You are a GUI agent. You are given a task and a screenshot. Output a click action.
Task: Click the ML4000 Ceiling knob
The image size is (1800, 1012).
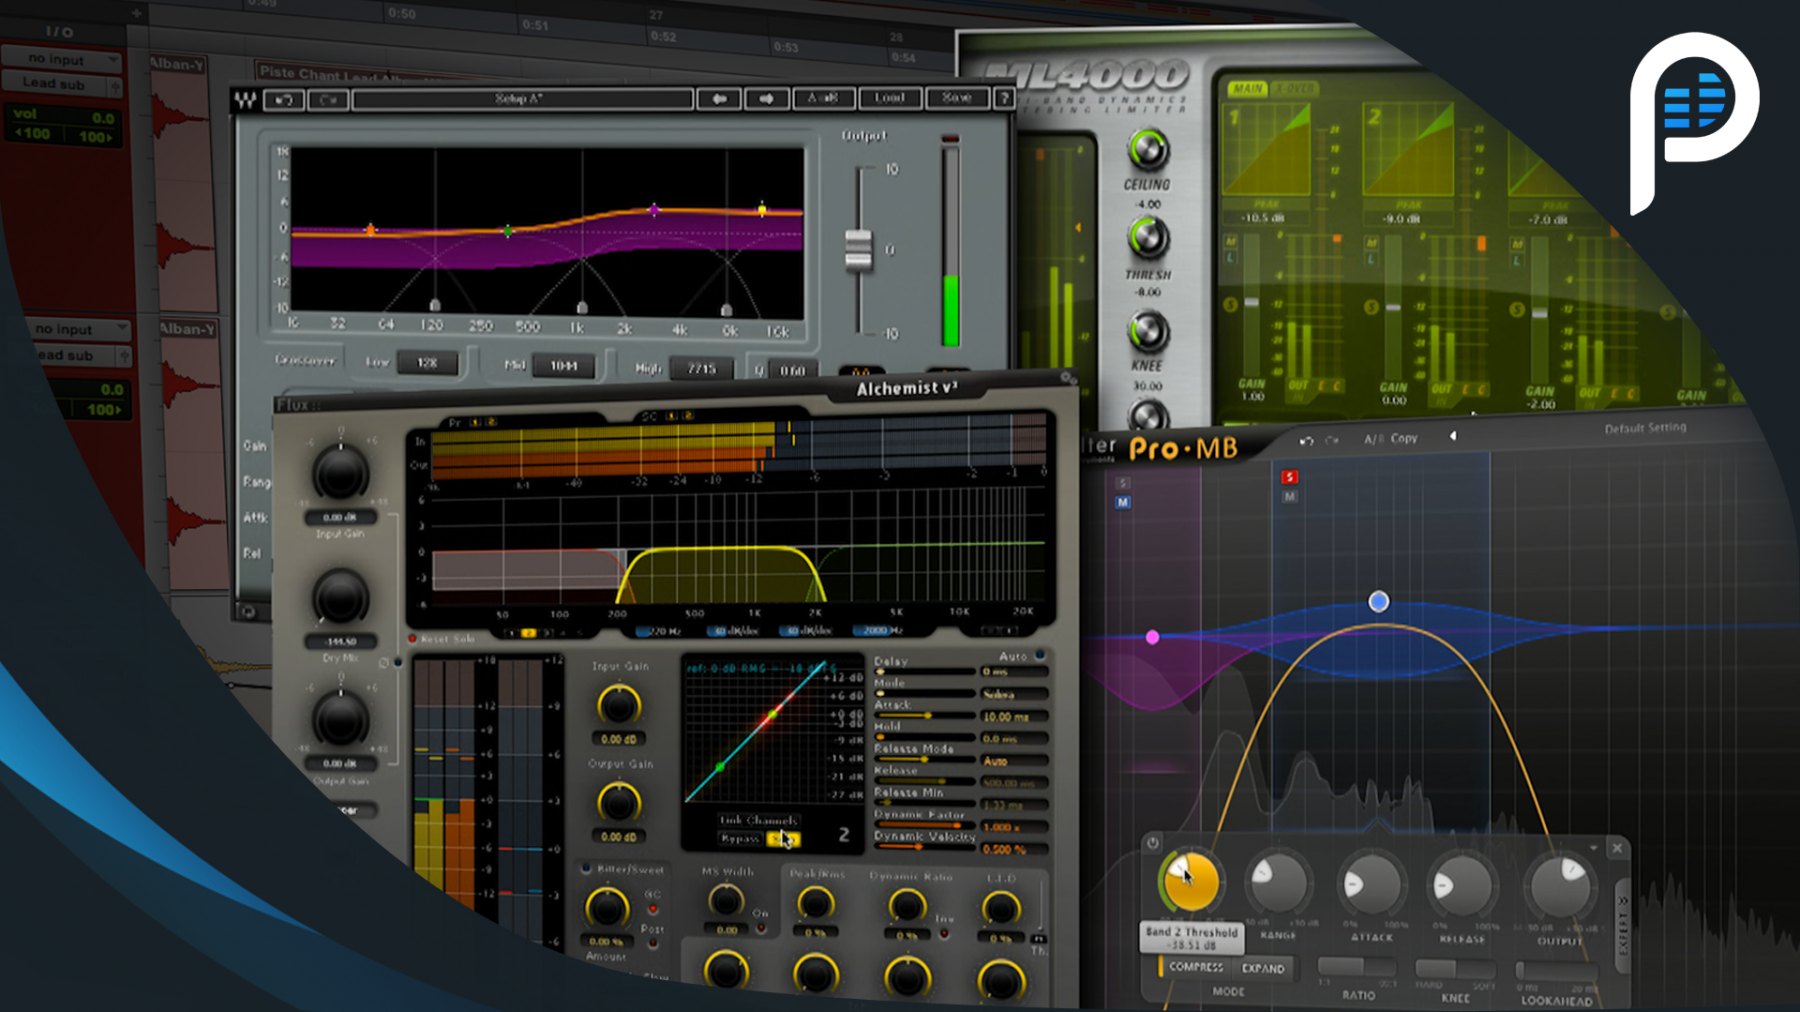(x=1147, y=150)
